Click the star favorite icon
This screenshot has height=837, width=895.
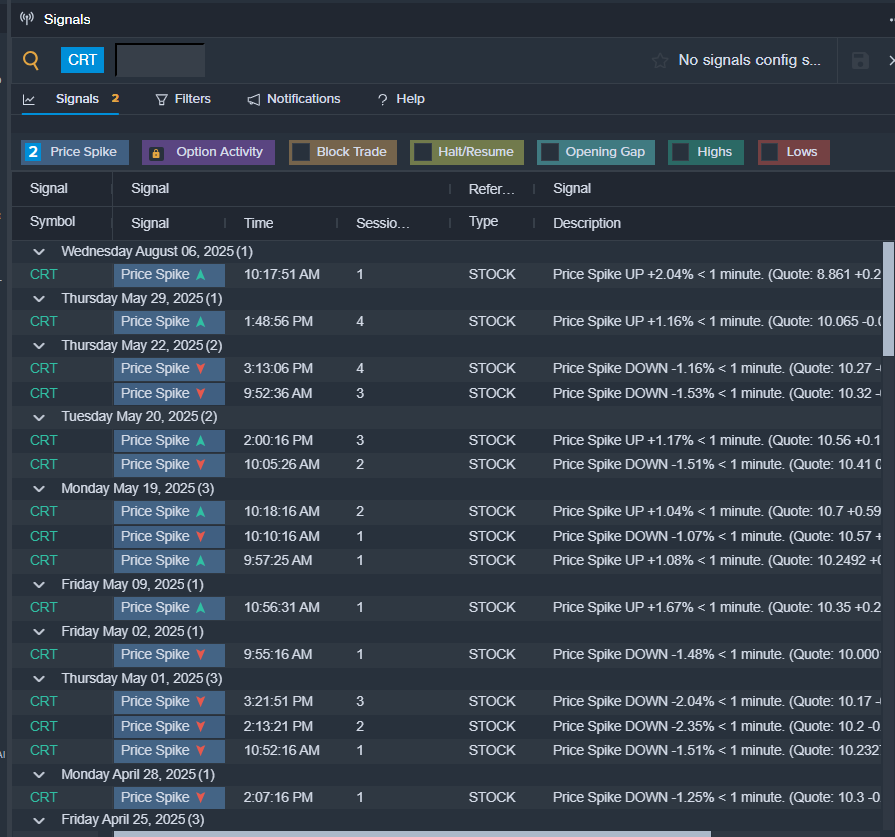(x=659, y=61)
